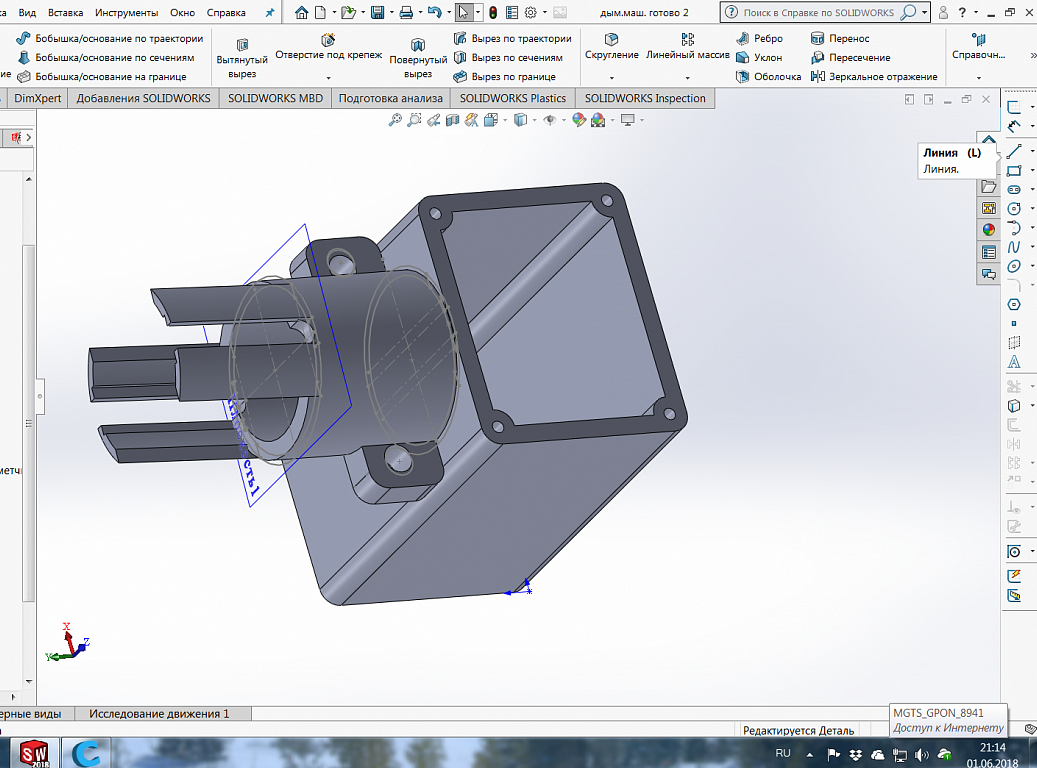Open the Инструменты menu
This screenshot has height=768, width=1037.
pos(126,13)
